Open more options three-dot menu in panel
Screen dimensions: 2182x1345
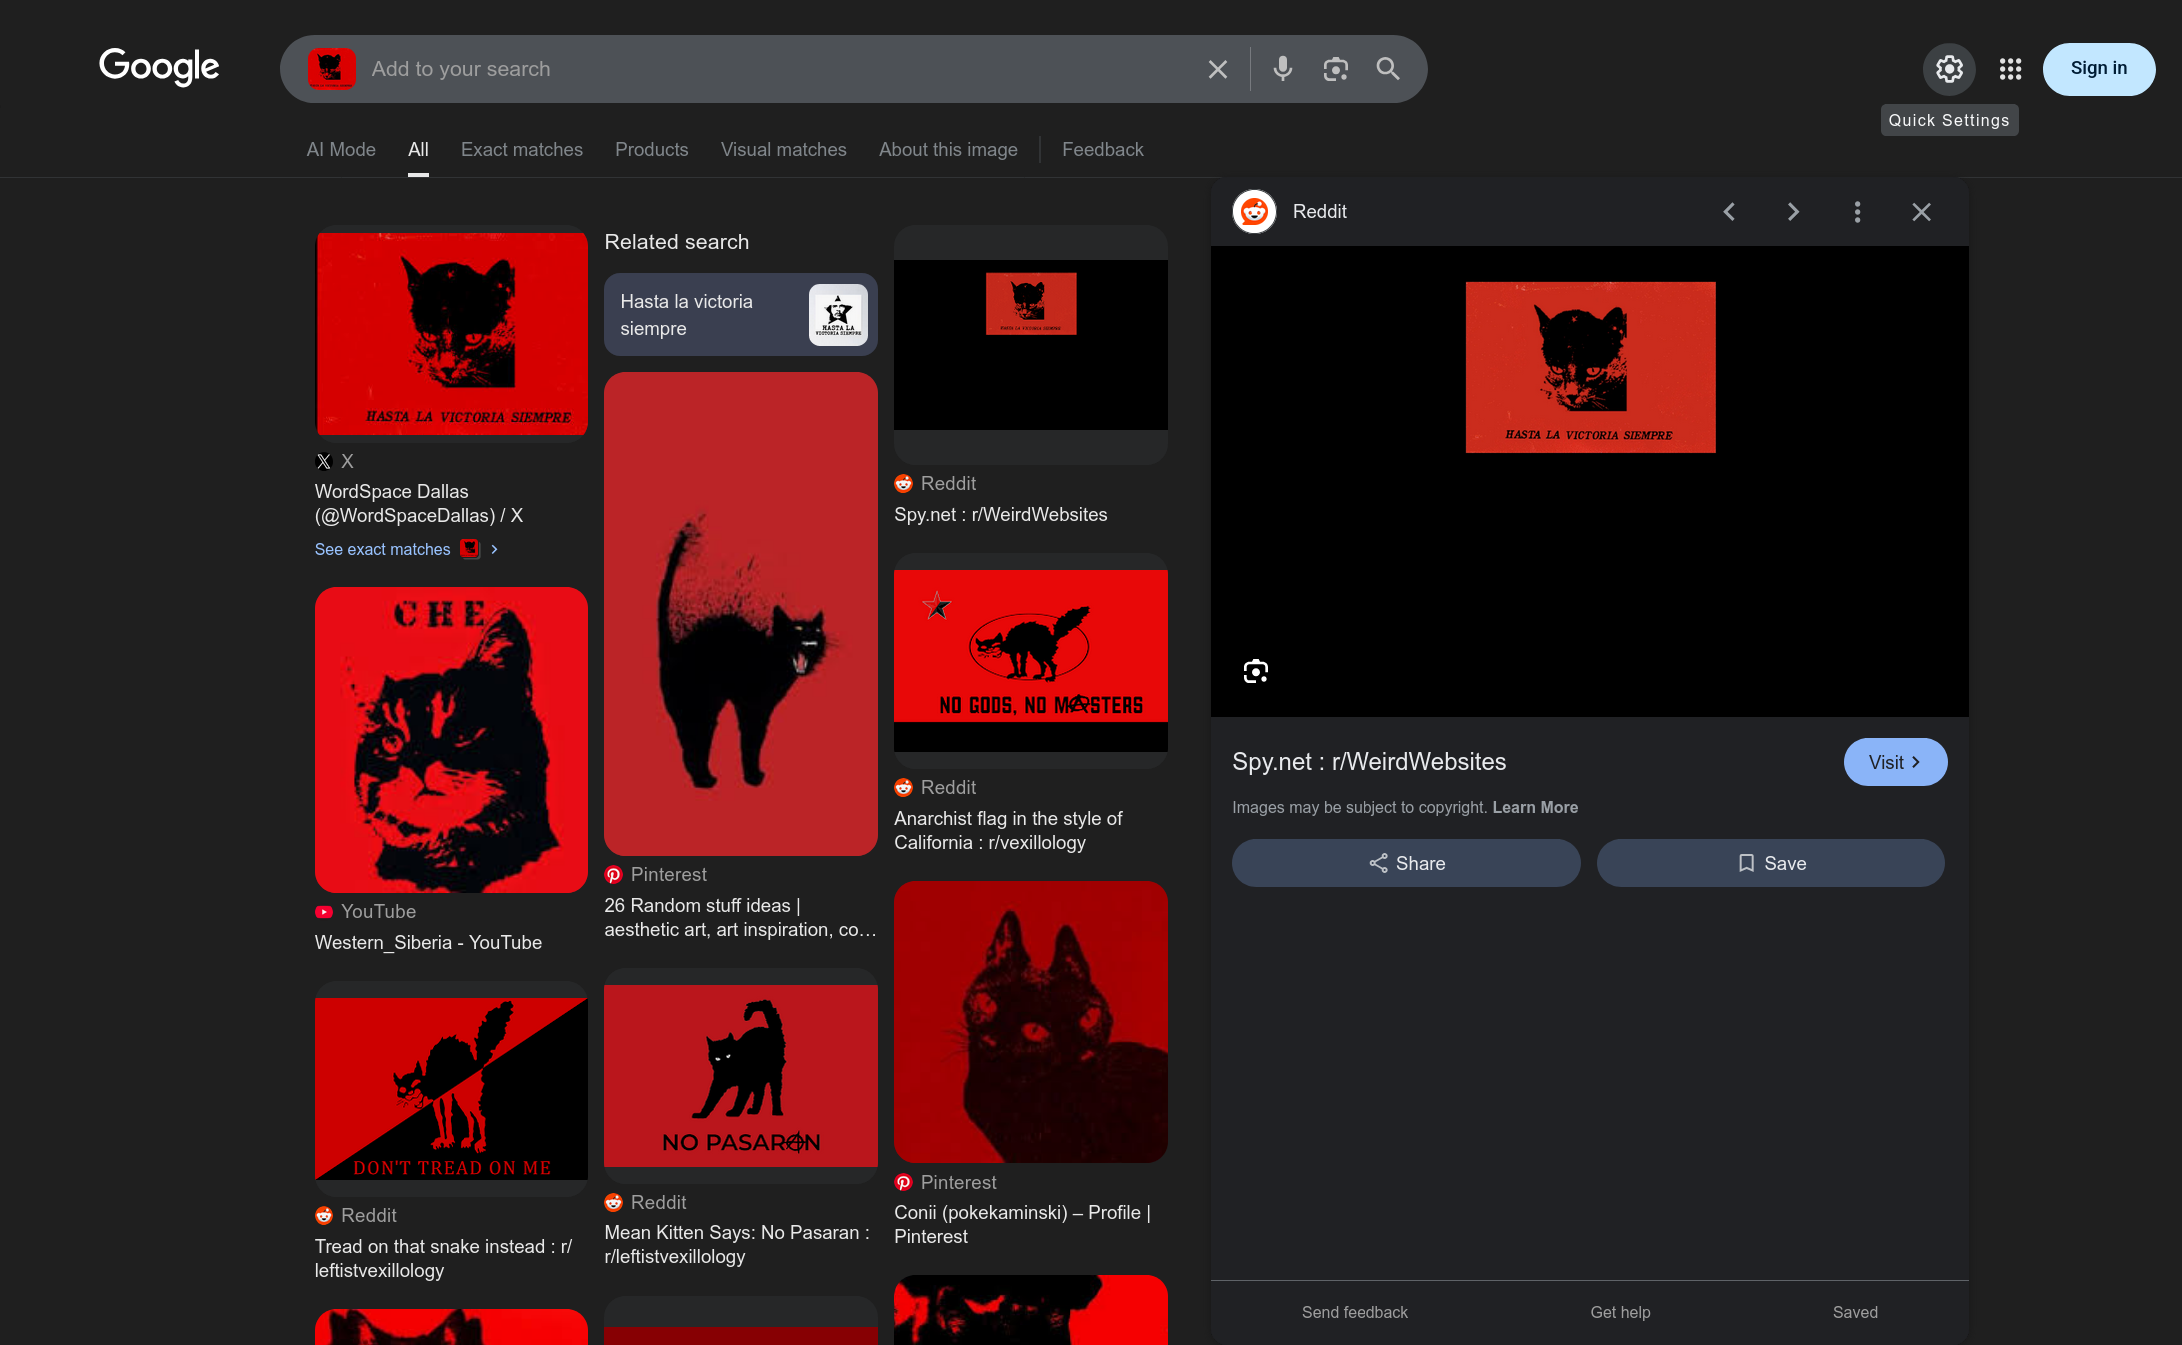click(x=1857, y=212)
